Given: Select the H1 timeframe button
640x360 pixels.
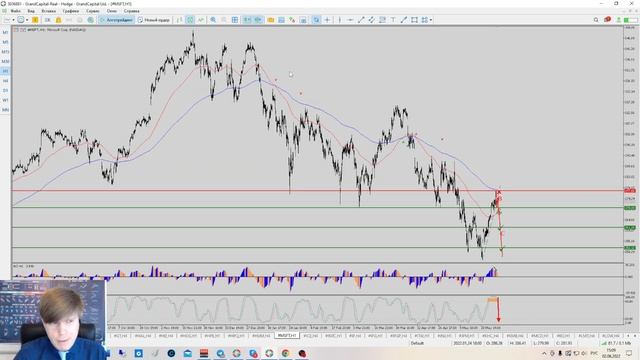Looking at the screenshot, I should click(x=5, y=71).
